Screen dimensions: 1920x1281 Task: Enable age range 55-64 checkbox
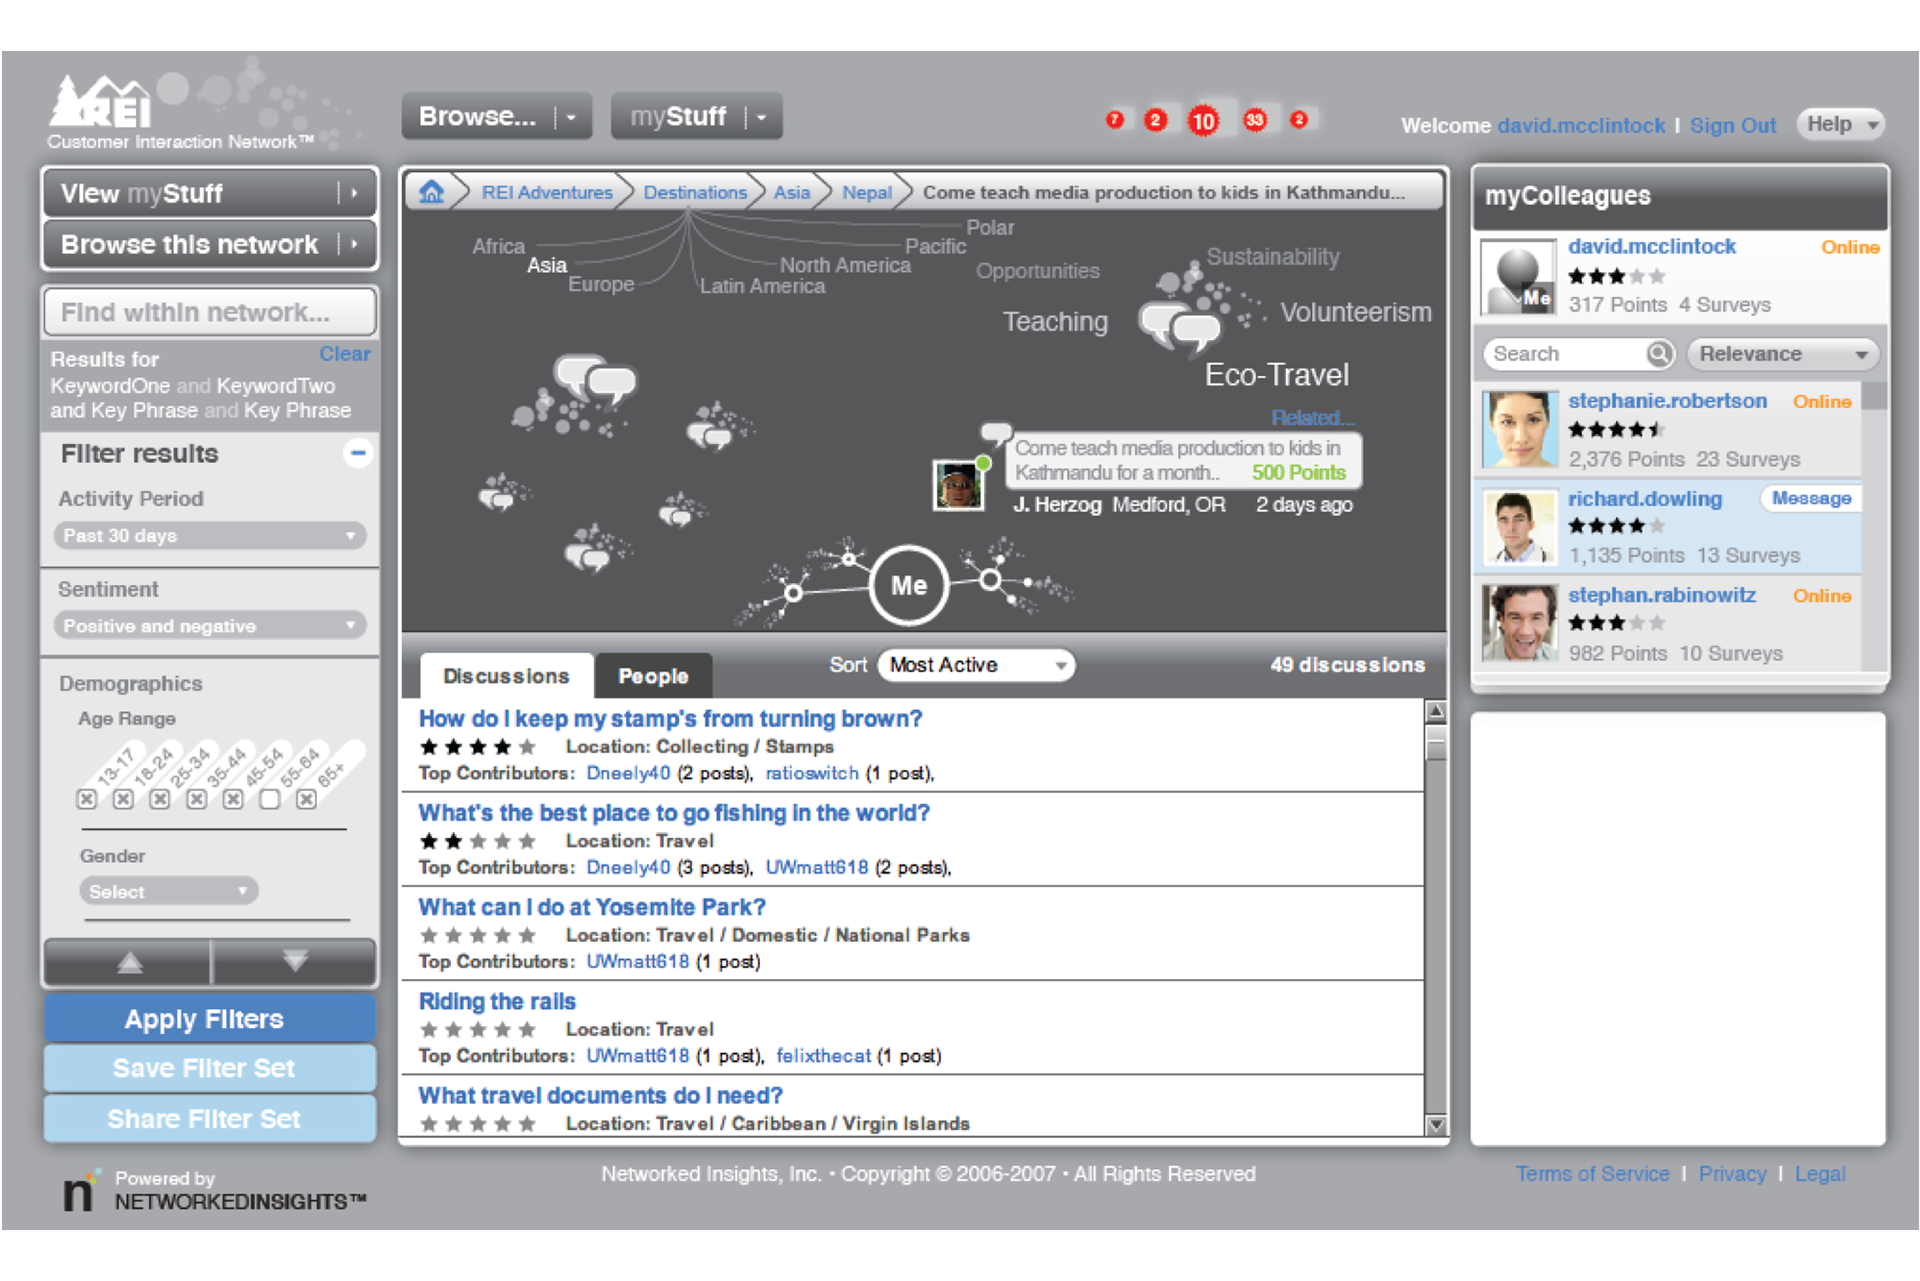point(269,799)
